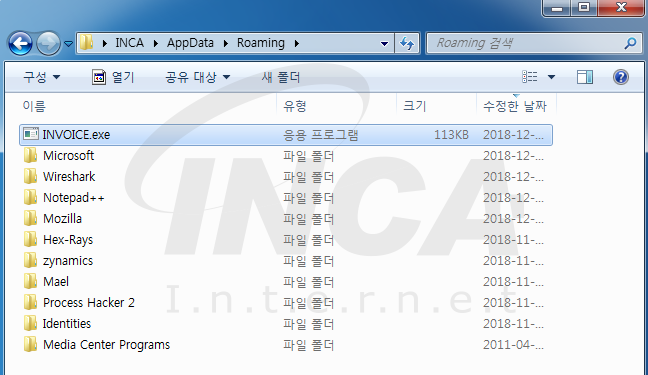The width and height of the screenshot is (648, 375).
Task: Select the Process Hacker 2 folder name
Action: pos(89,303)
